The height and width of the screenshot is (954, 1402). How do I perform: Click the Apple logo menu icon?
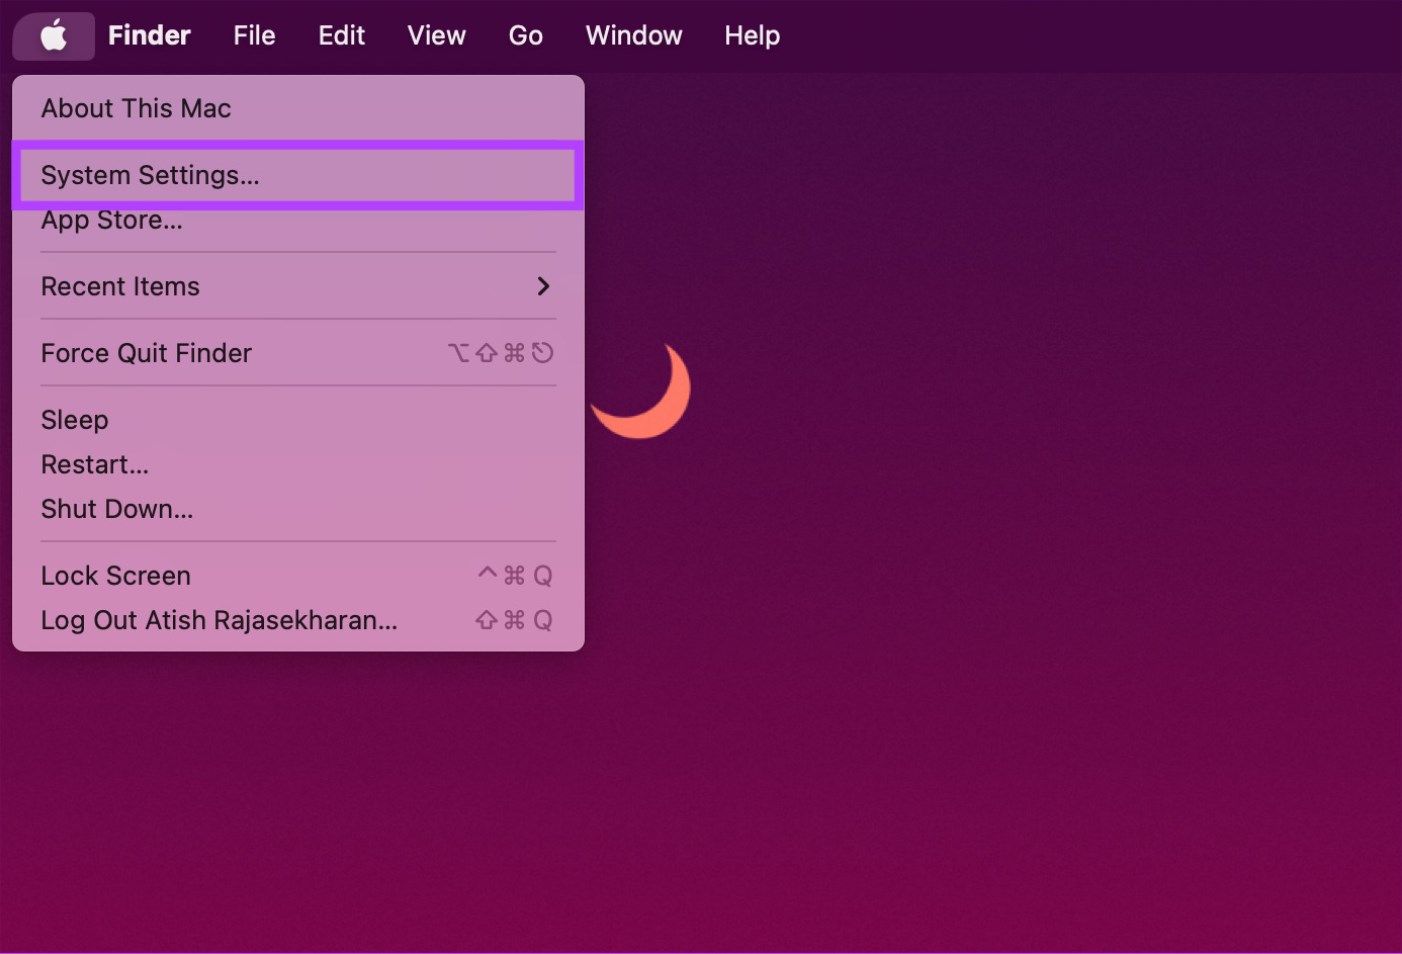54,36
